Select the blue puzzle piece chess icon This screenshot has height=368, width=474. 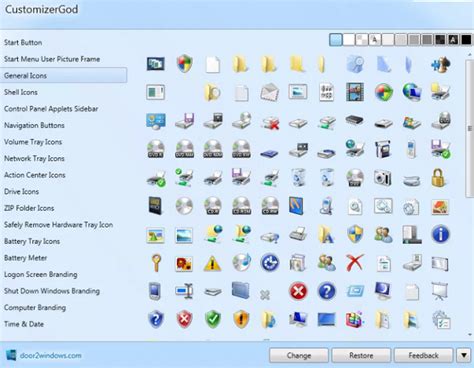point(440,64)
